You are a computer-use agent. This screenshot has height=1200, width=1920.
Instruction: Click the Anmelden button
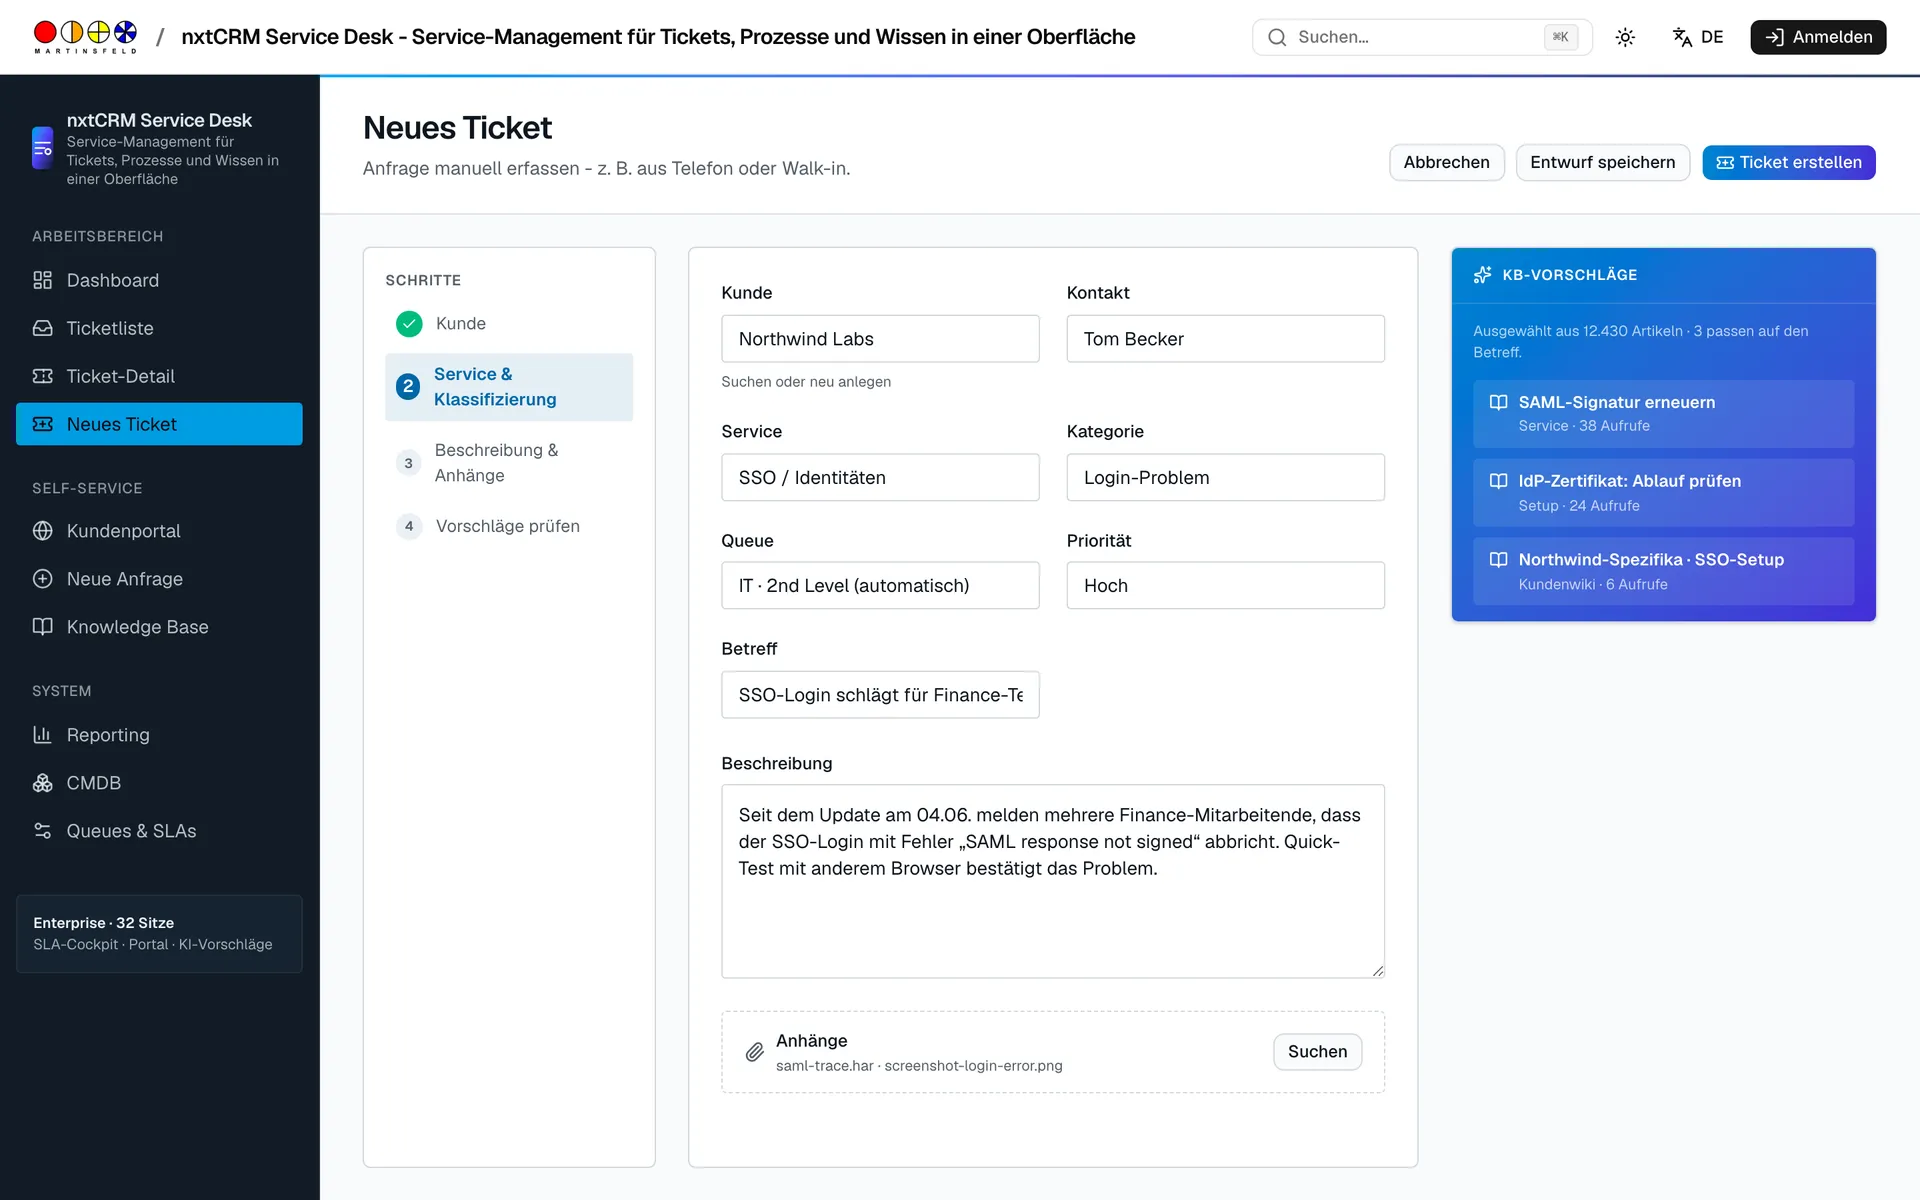tap(1818, 37)
